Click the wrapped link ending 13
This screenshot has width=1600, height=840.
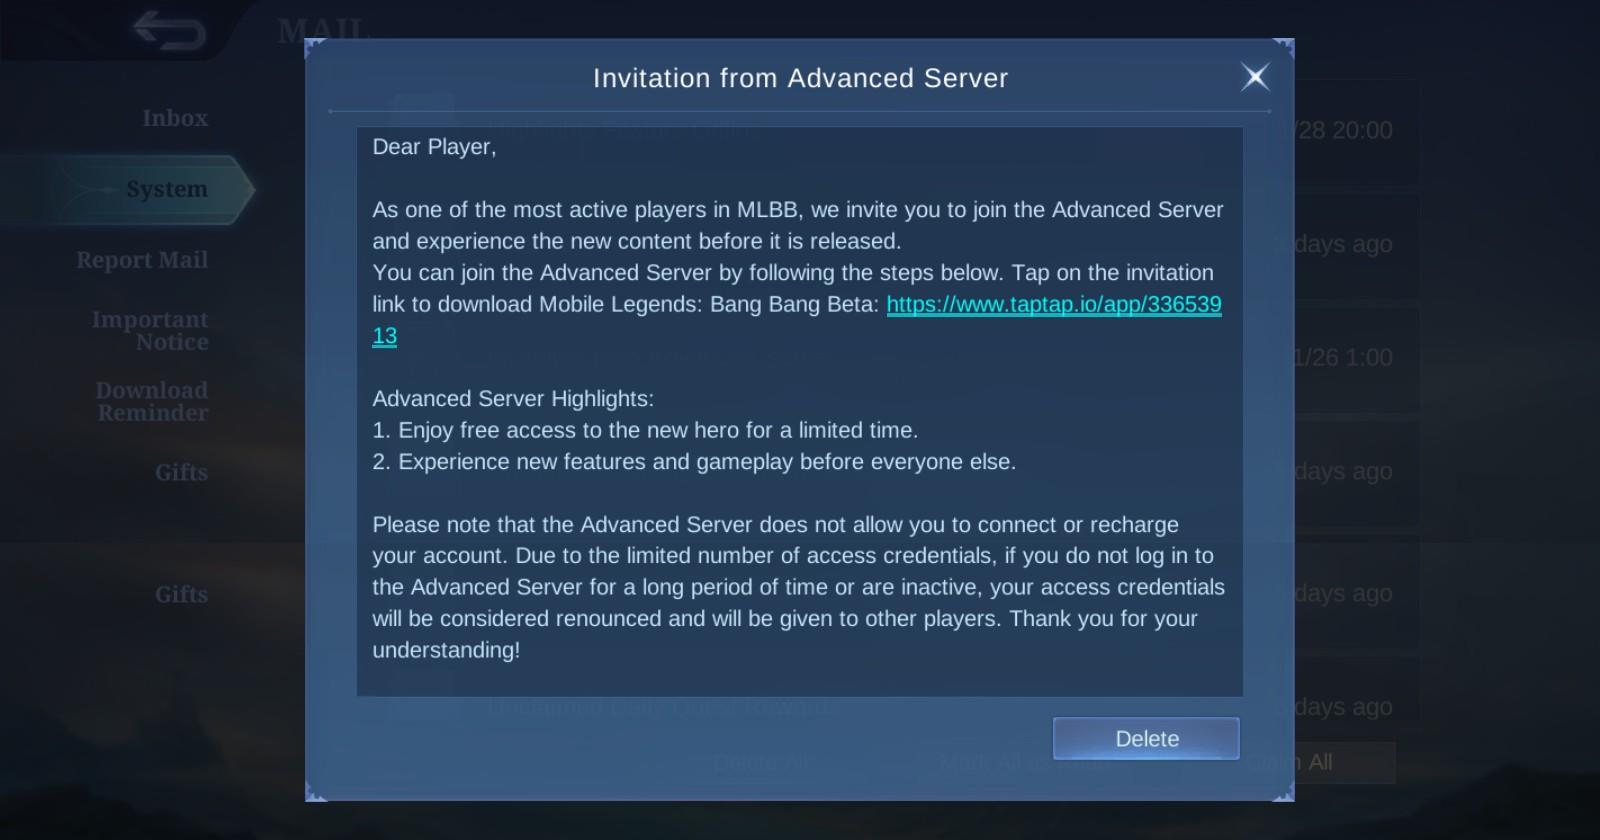click(x=384, y=336)
